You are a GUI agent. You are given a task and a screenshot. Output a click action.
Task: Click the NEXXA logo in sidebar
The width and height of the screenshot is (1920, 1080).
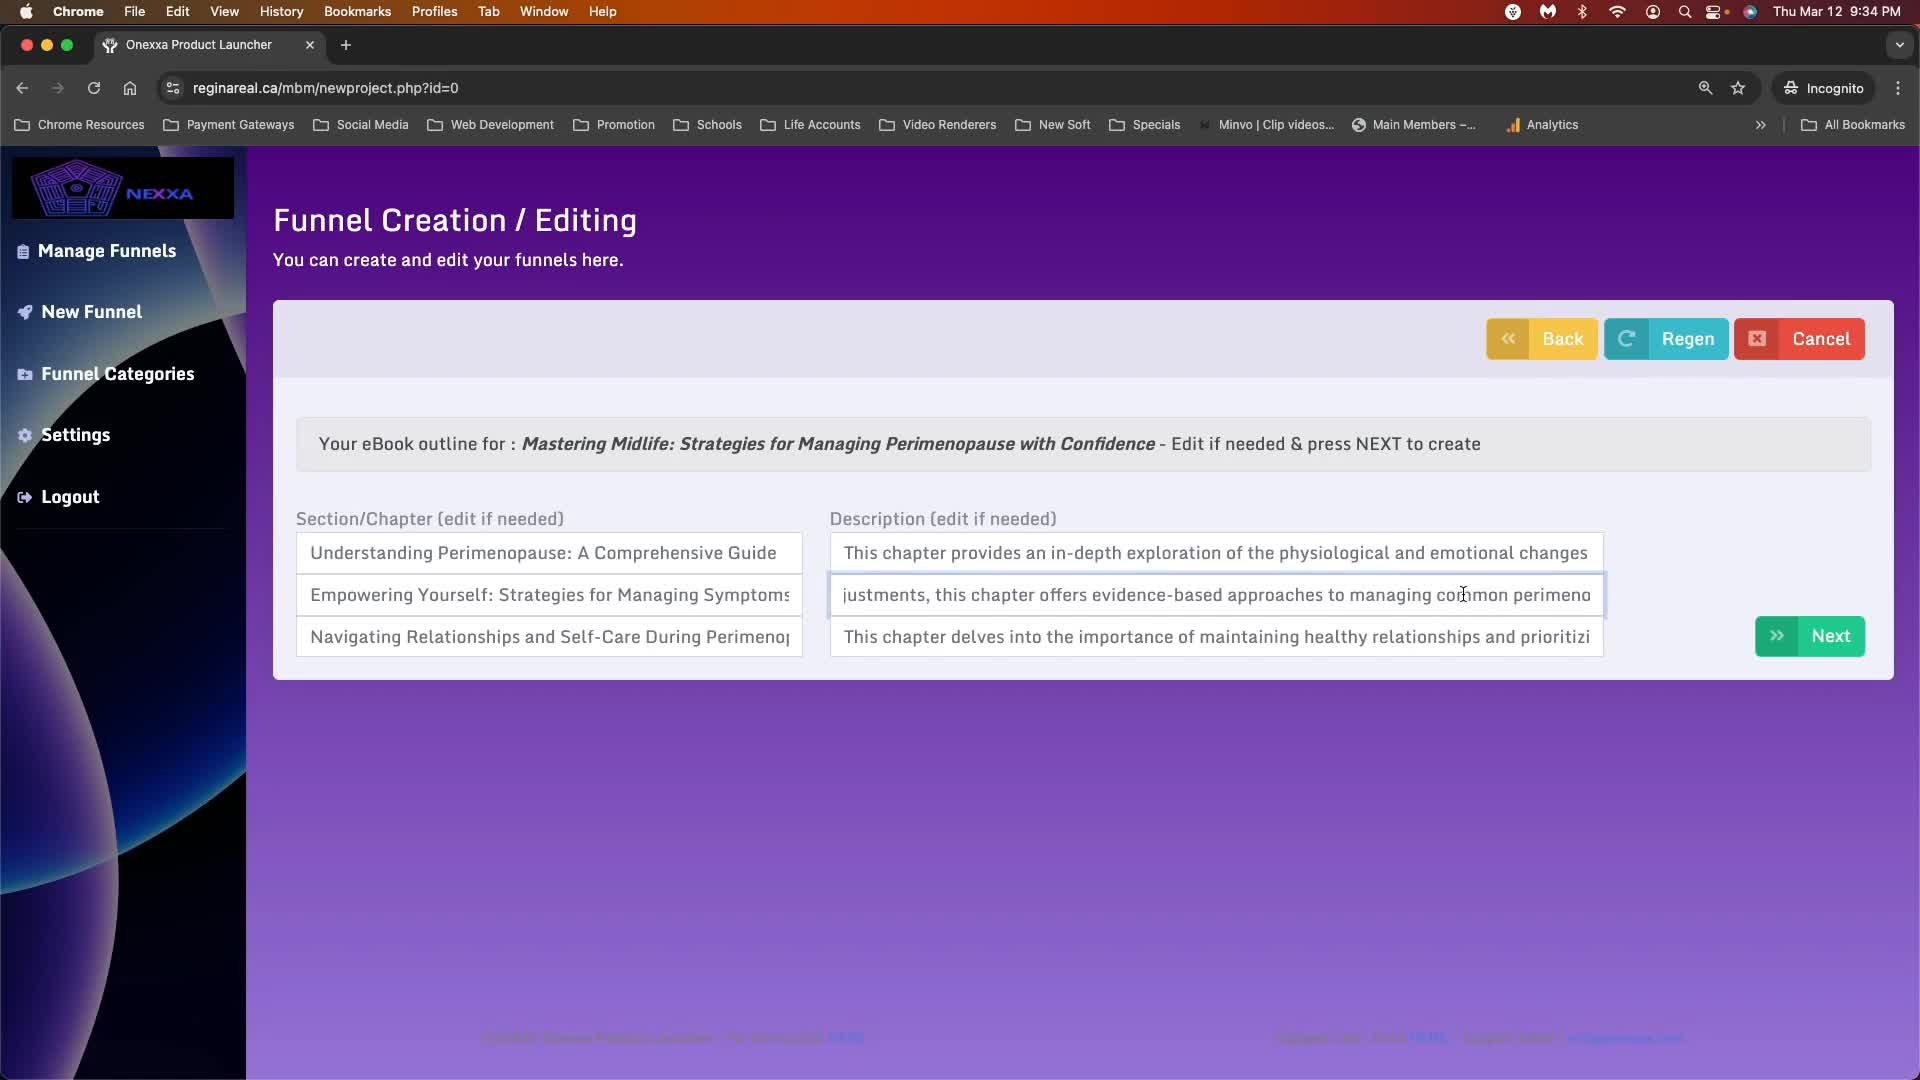point(122,188)
